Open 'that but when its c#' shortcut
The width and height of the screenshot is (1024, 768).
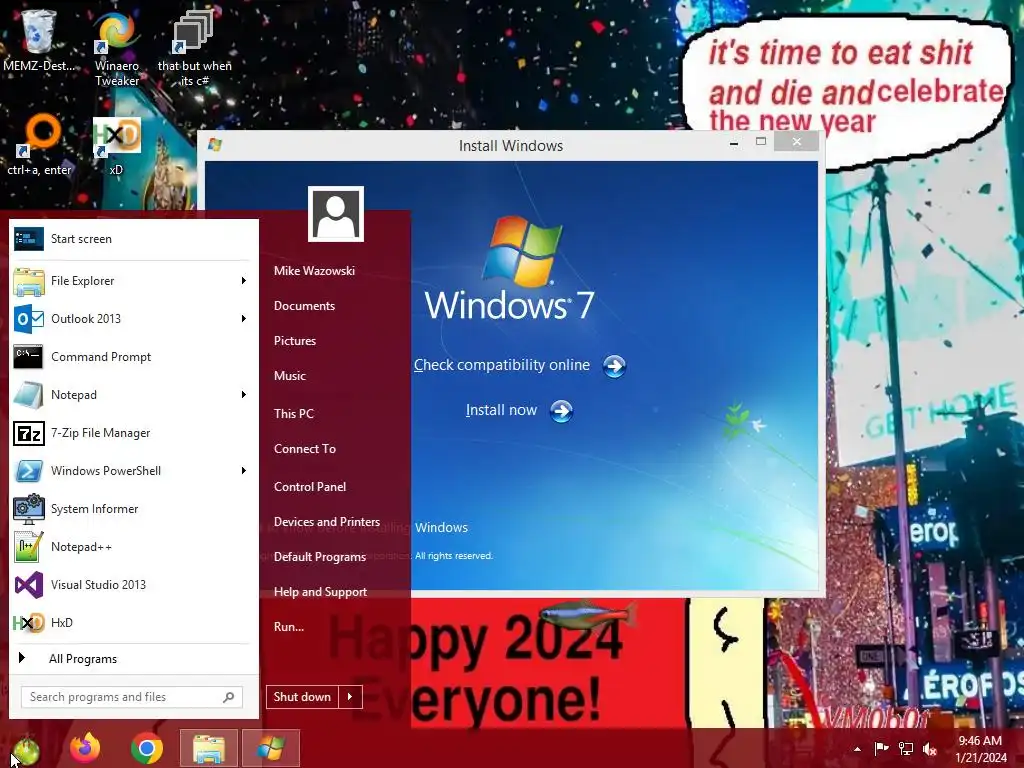(195, 47)
